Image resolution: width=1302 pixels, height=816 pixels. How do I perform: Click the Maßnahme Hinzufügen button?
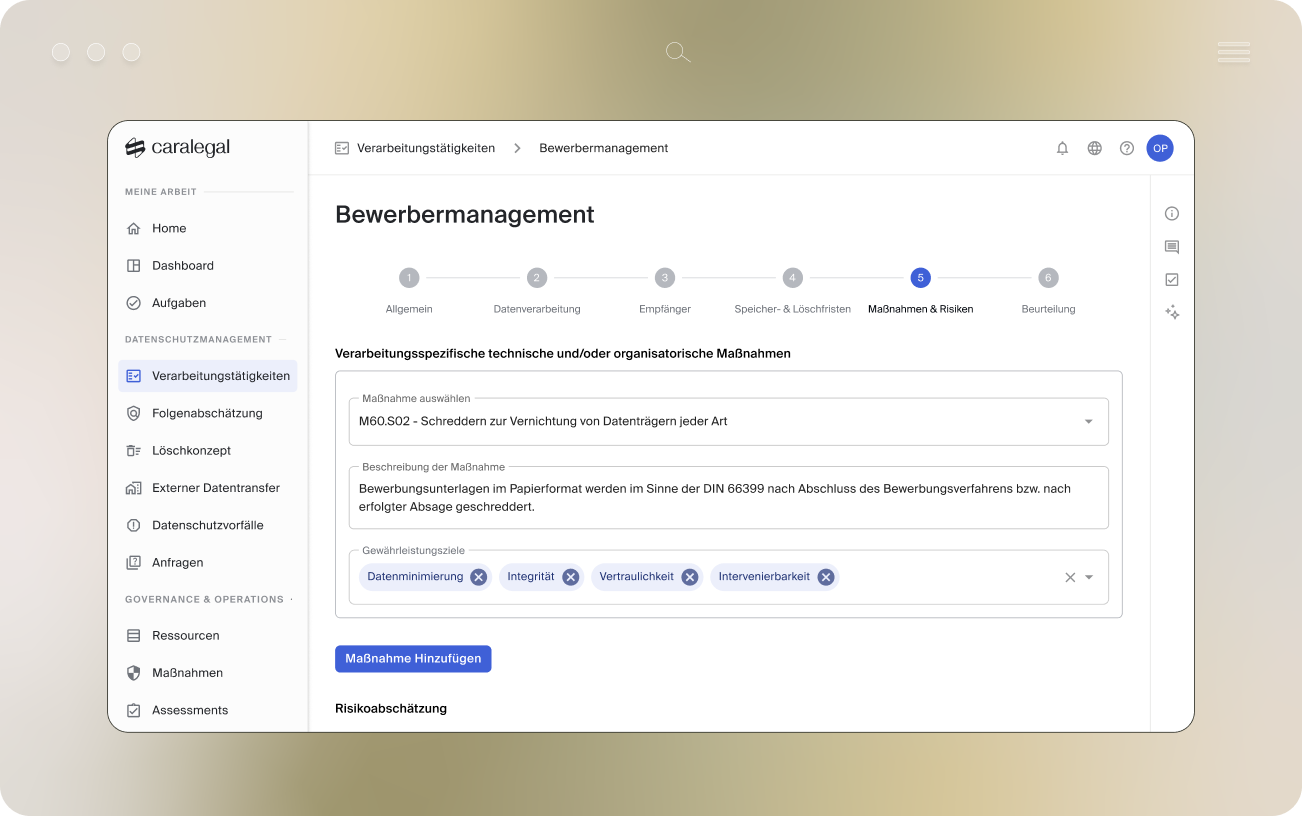(413, 658)
